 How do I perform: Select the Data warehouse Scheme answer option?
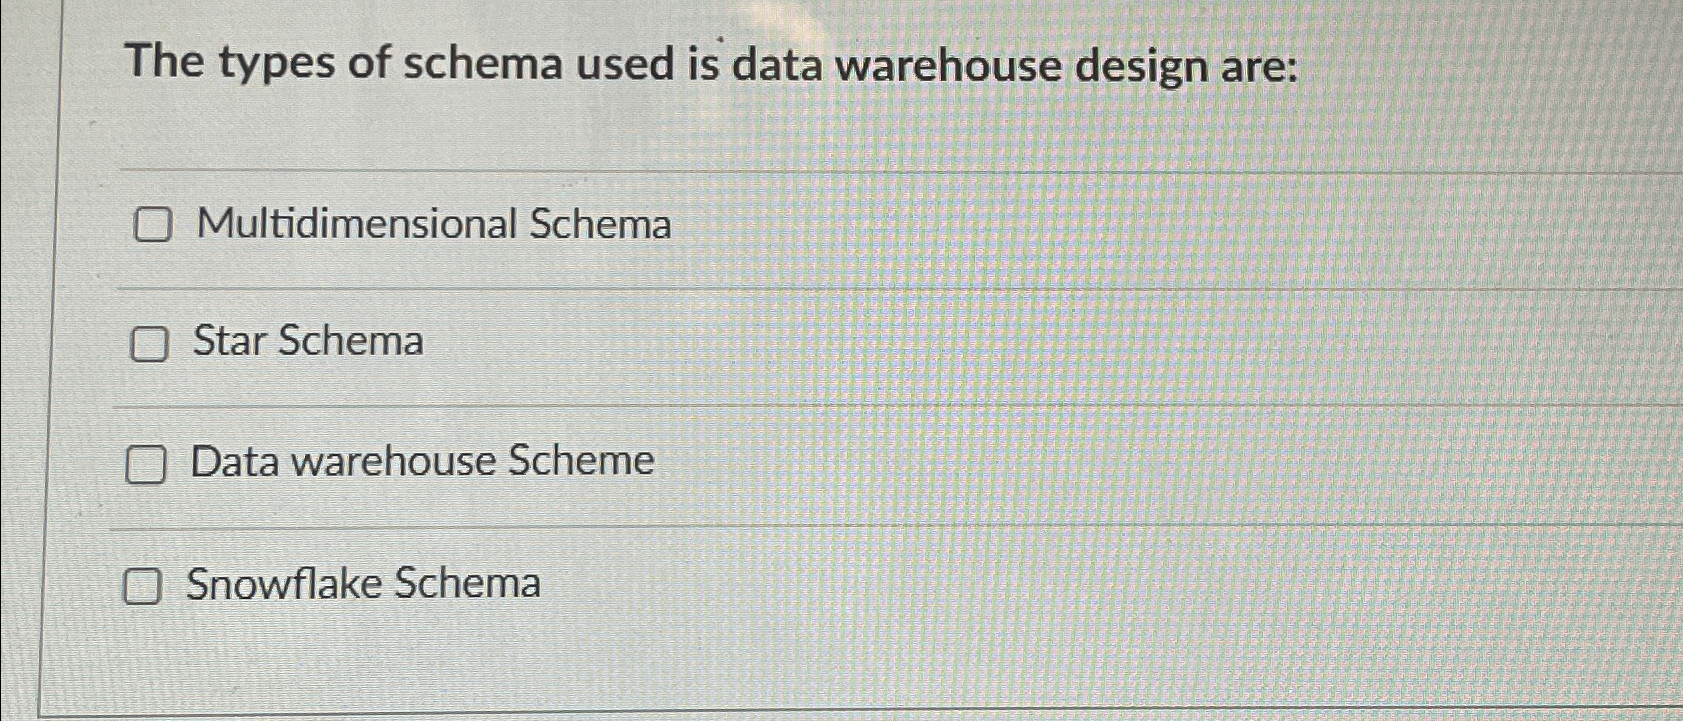(420, 461)
